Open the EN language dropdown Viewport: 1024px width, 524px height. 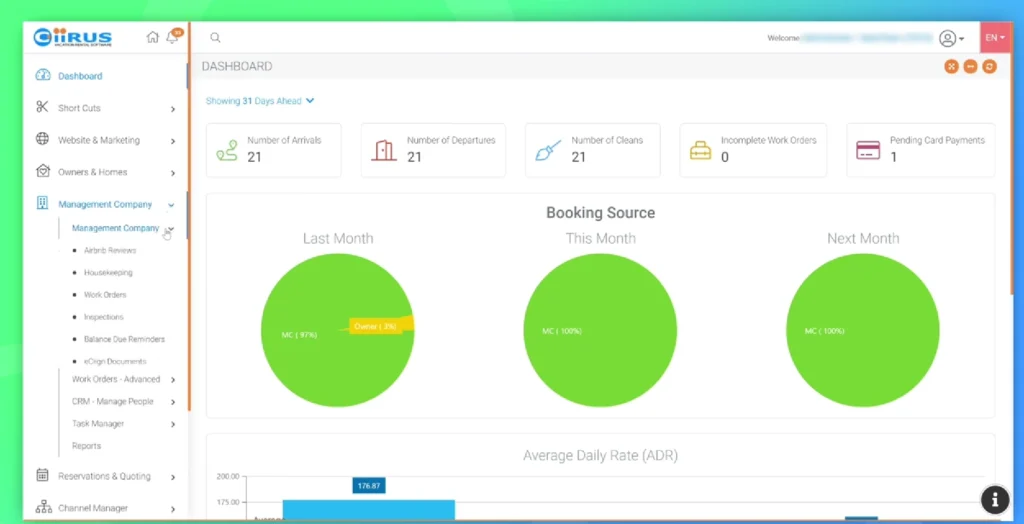[995, 38]
